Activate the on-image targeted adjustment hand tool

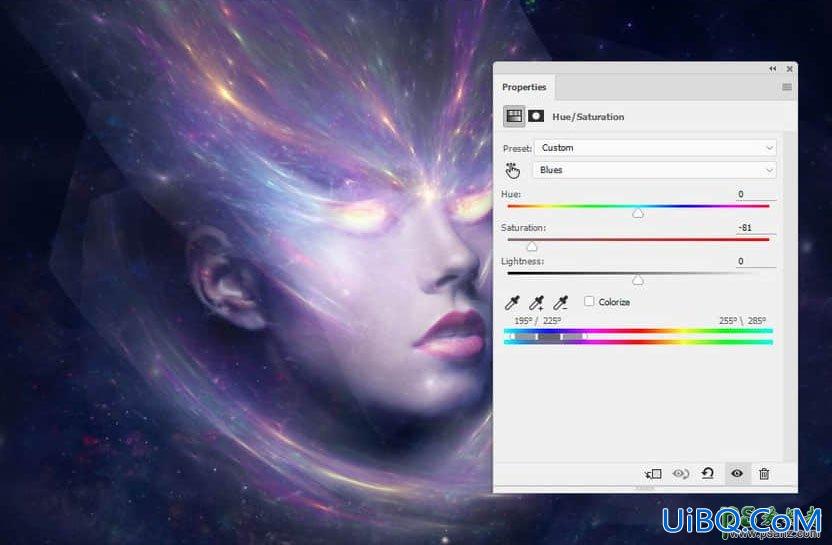(513, 170)
